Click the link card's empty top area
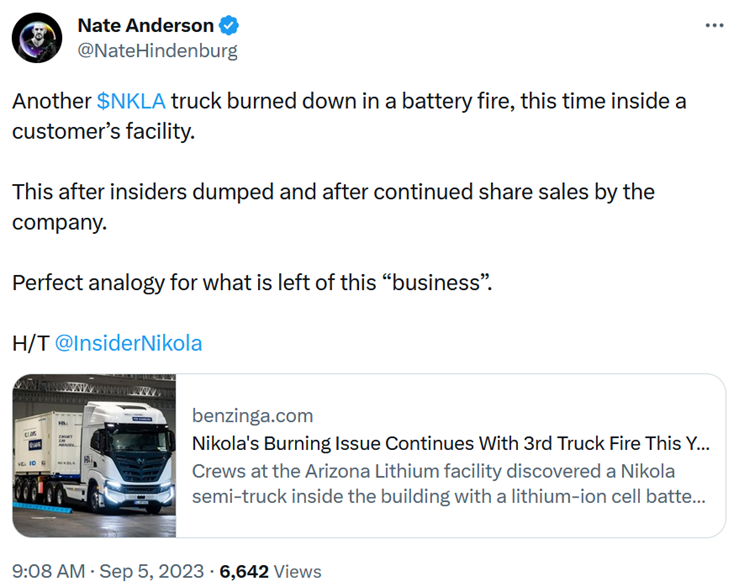 tap(451, 389)
